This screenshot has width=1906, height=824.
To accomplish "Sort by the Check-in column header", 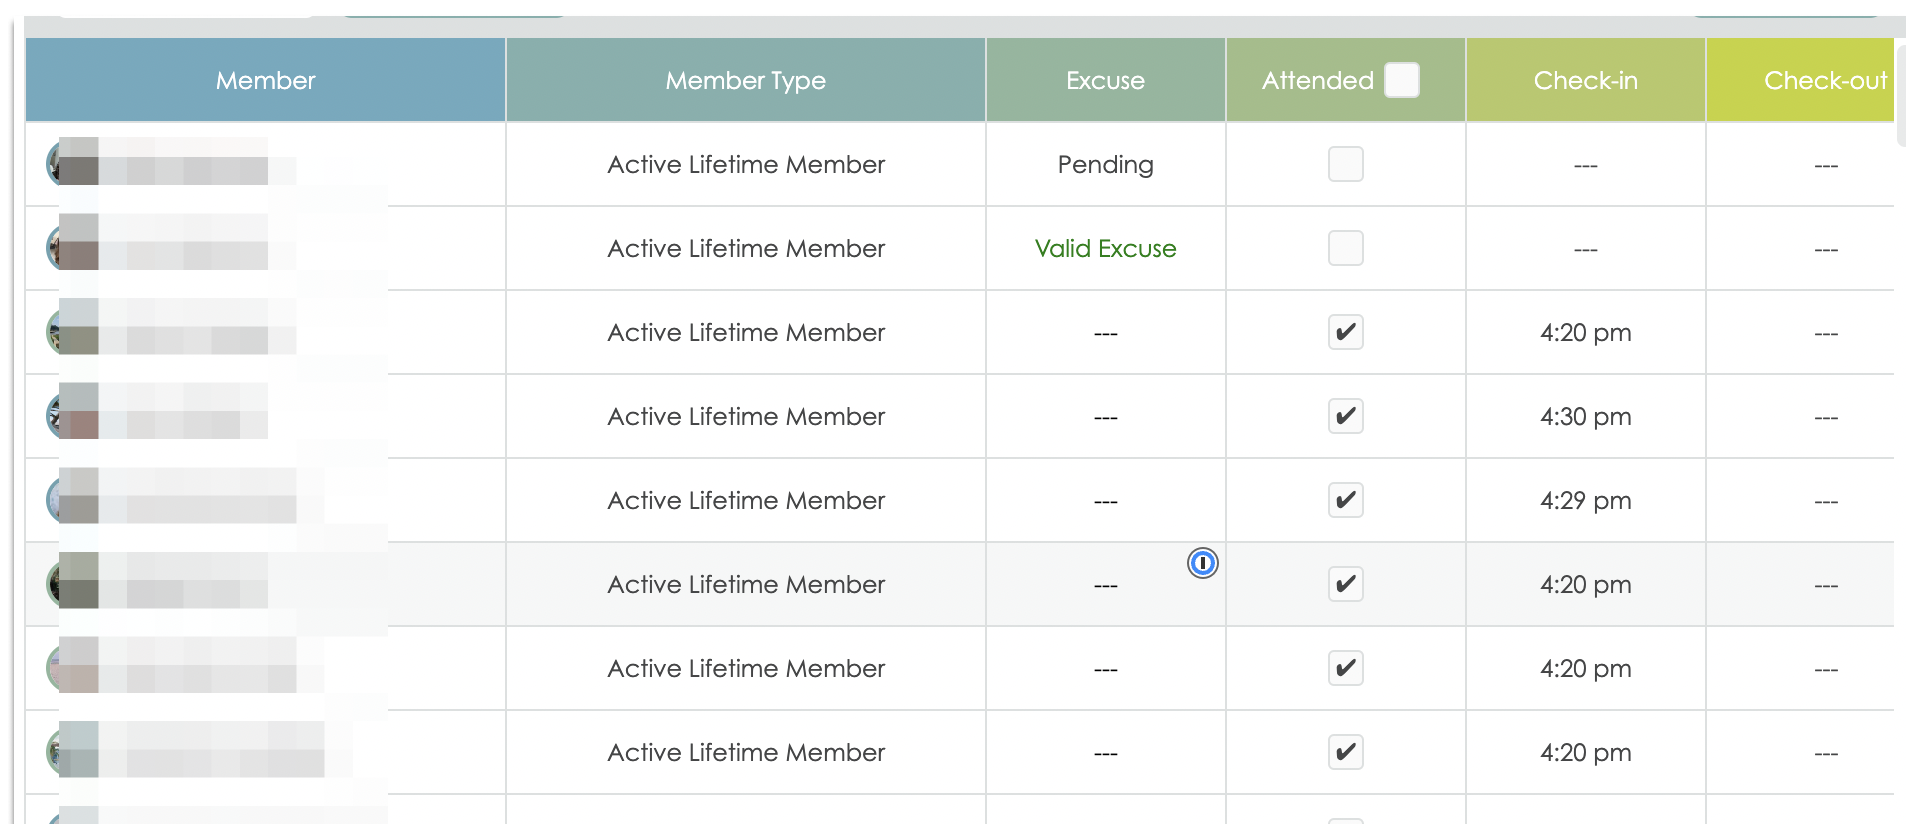I will [1585, 80].
